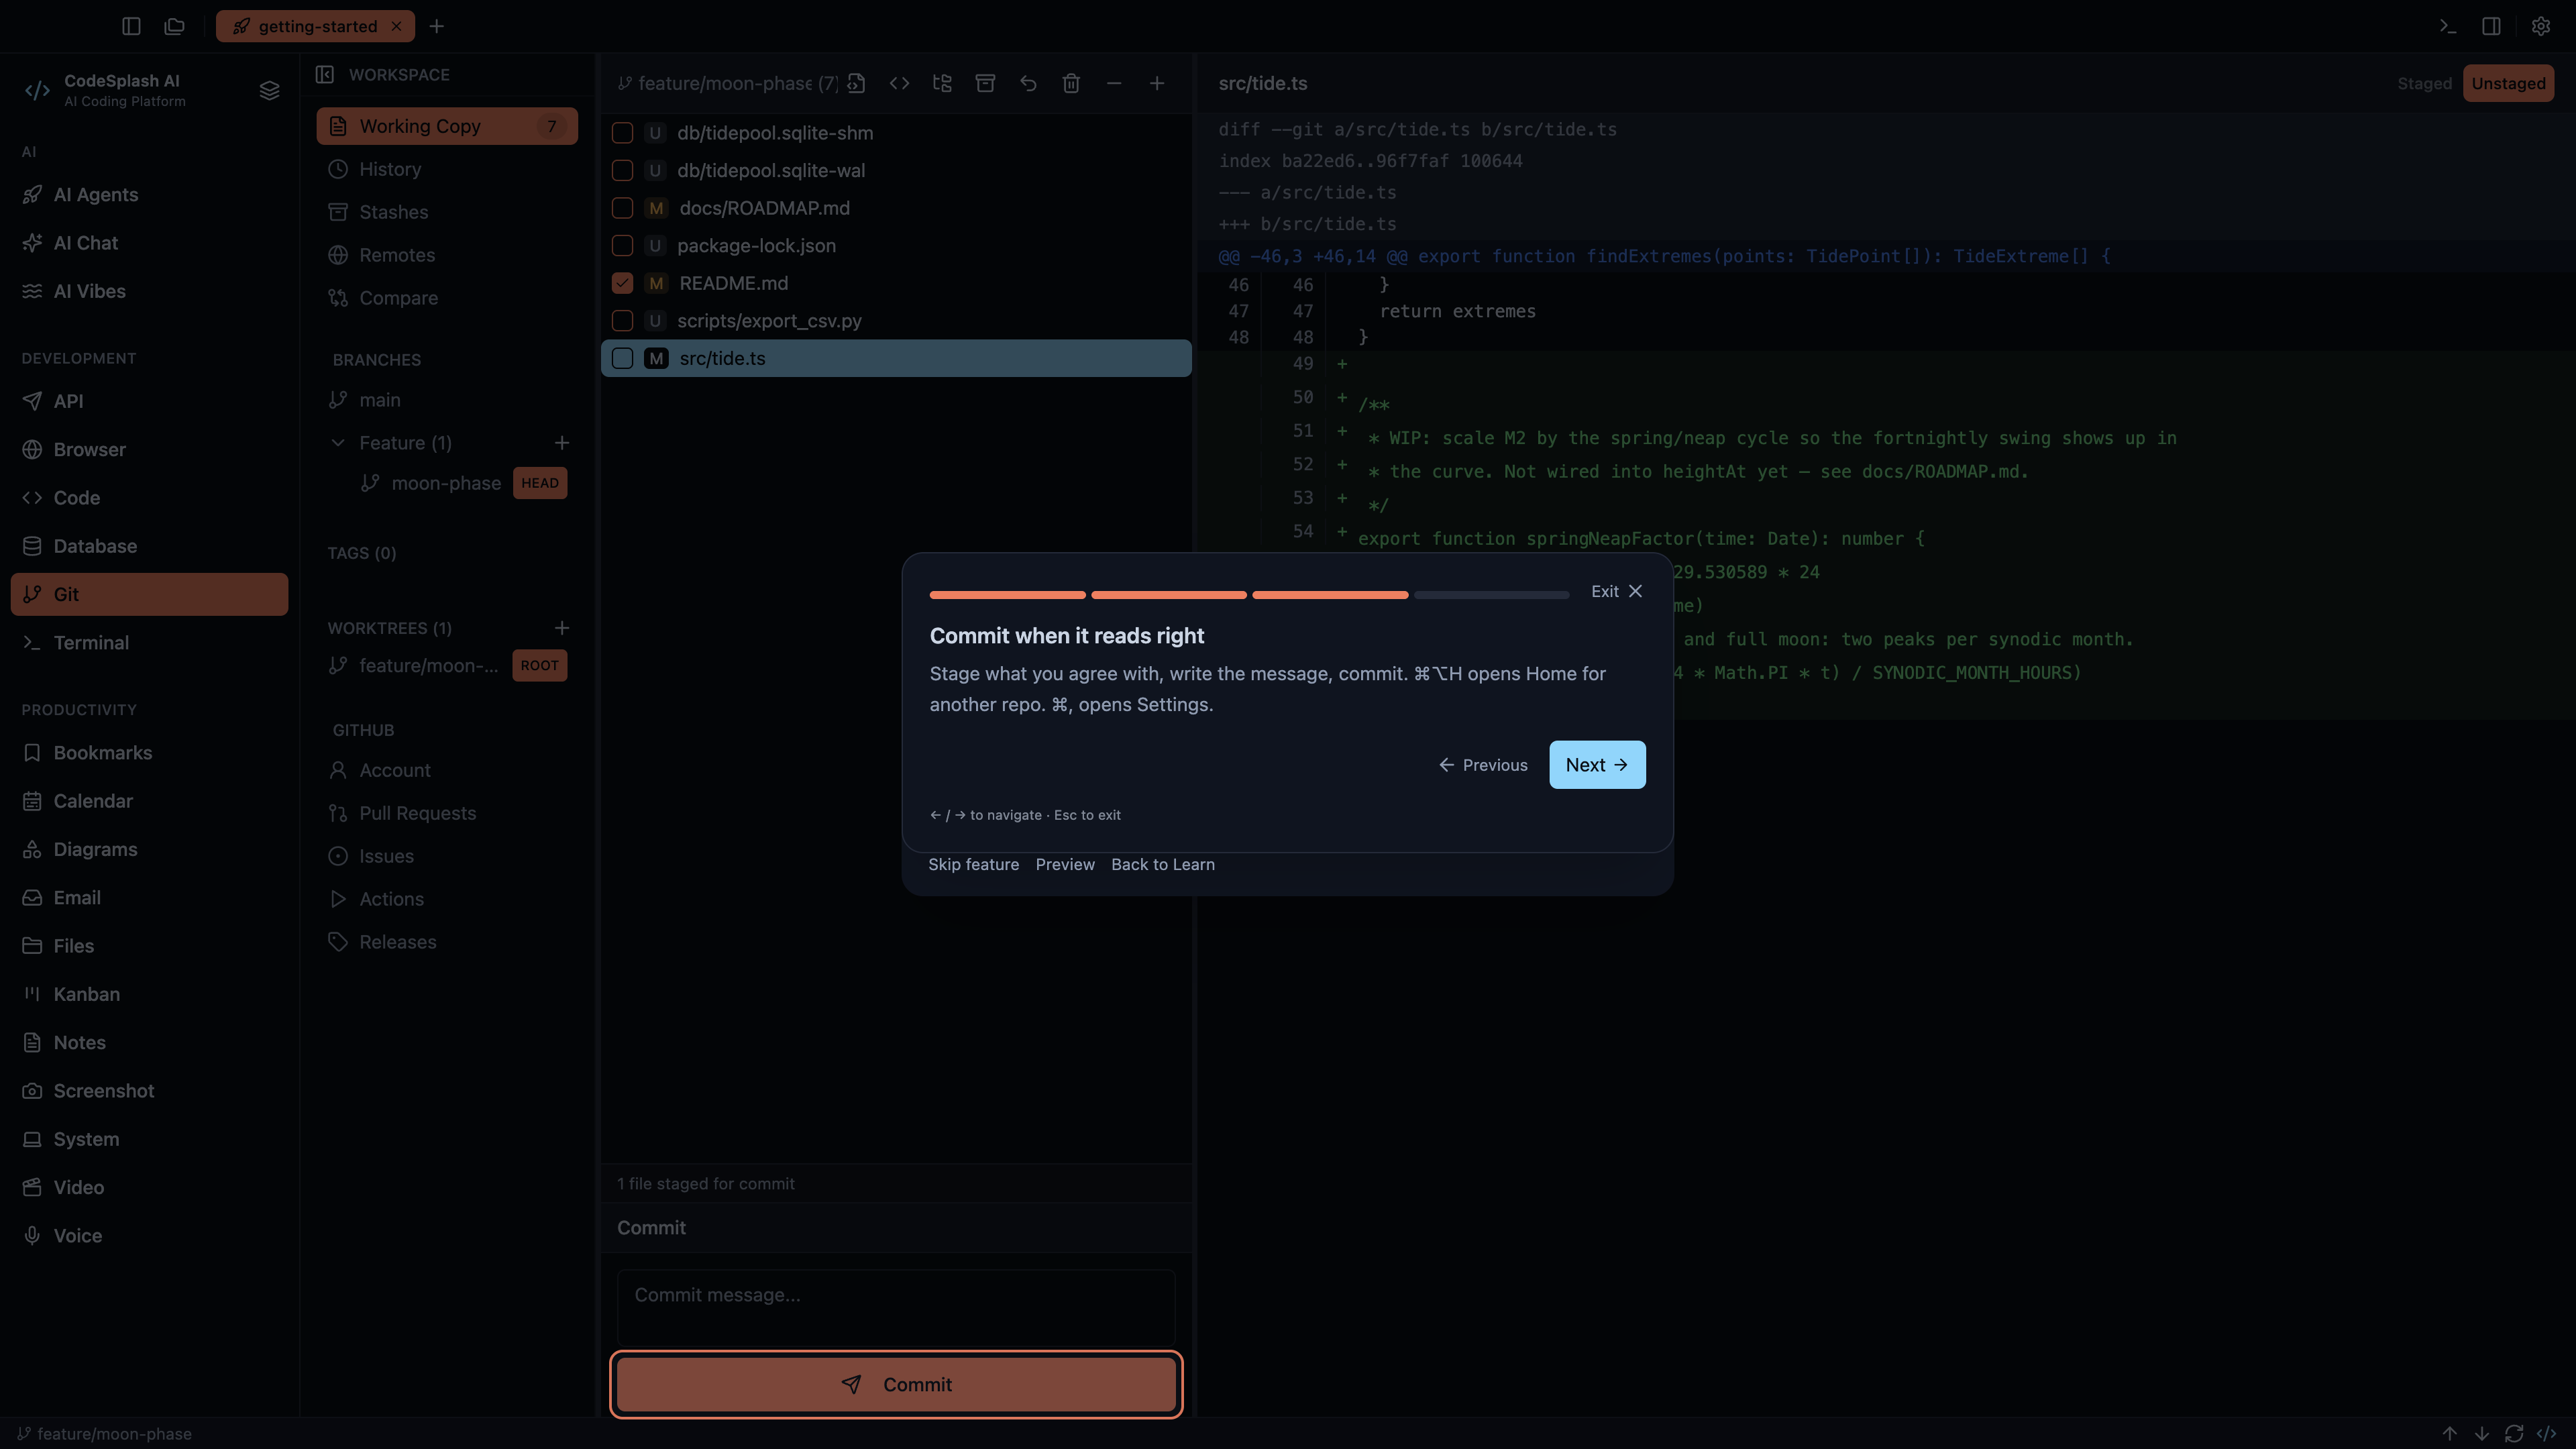This screenshot has height=1449, width=2576.
Task: Check the scripts/export_csv.py checkbox
Action: tap(622, 321)
